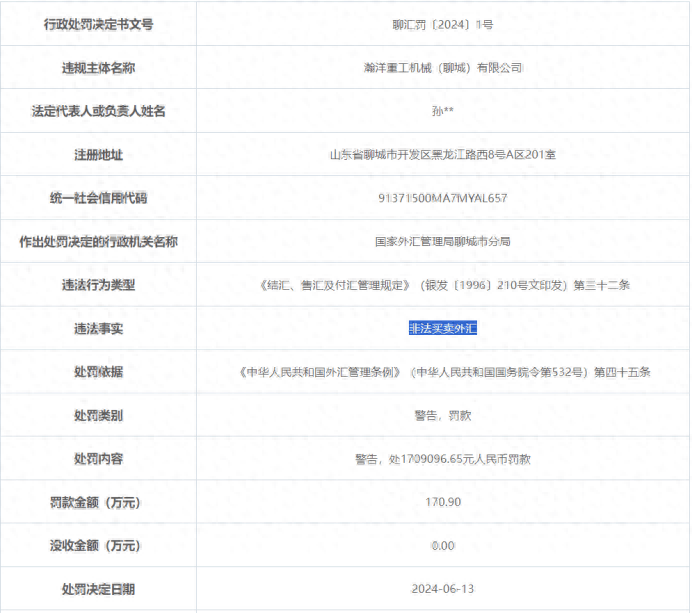Click the penalty category value 警告，罚款

tap(443, 415)
